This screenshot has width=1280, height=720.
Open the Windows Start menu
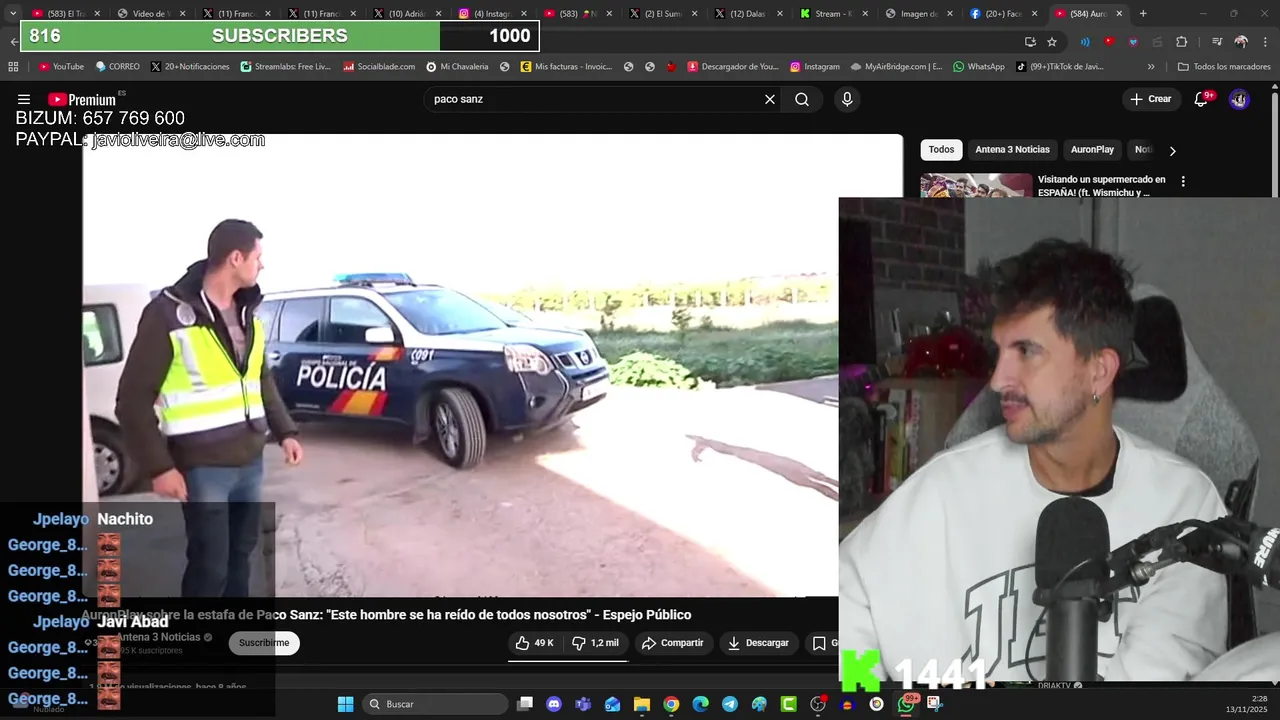click(345, 704)
